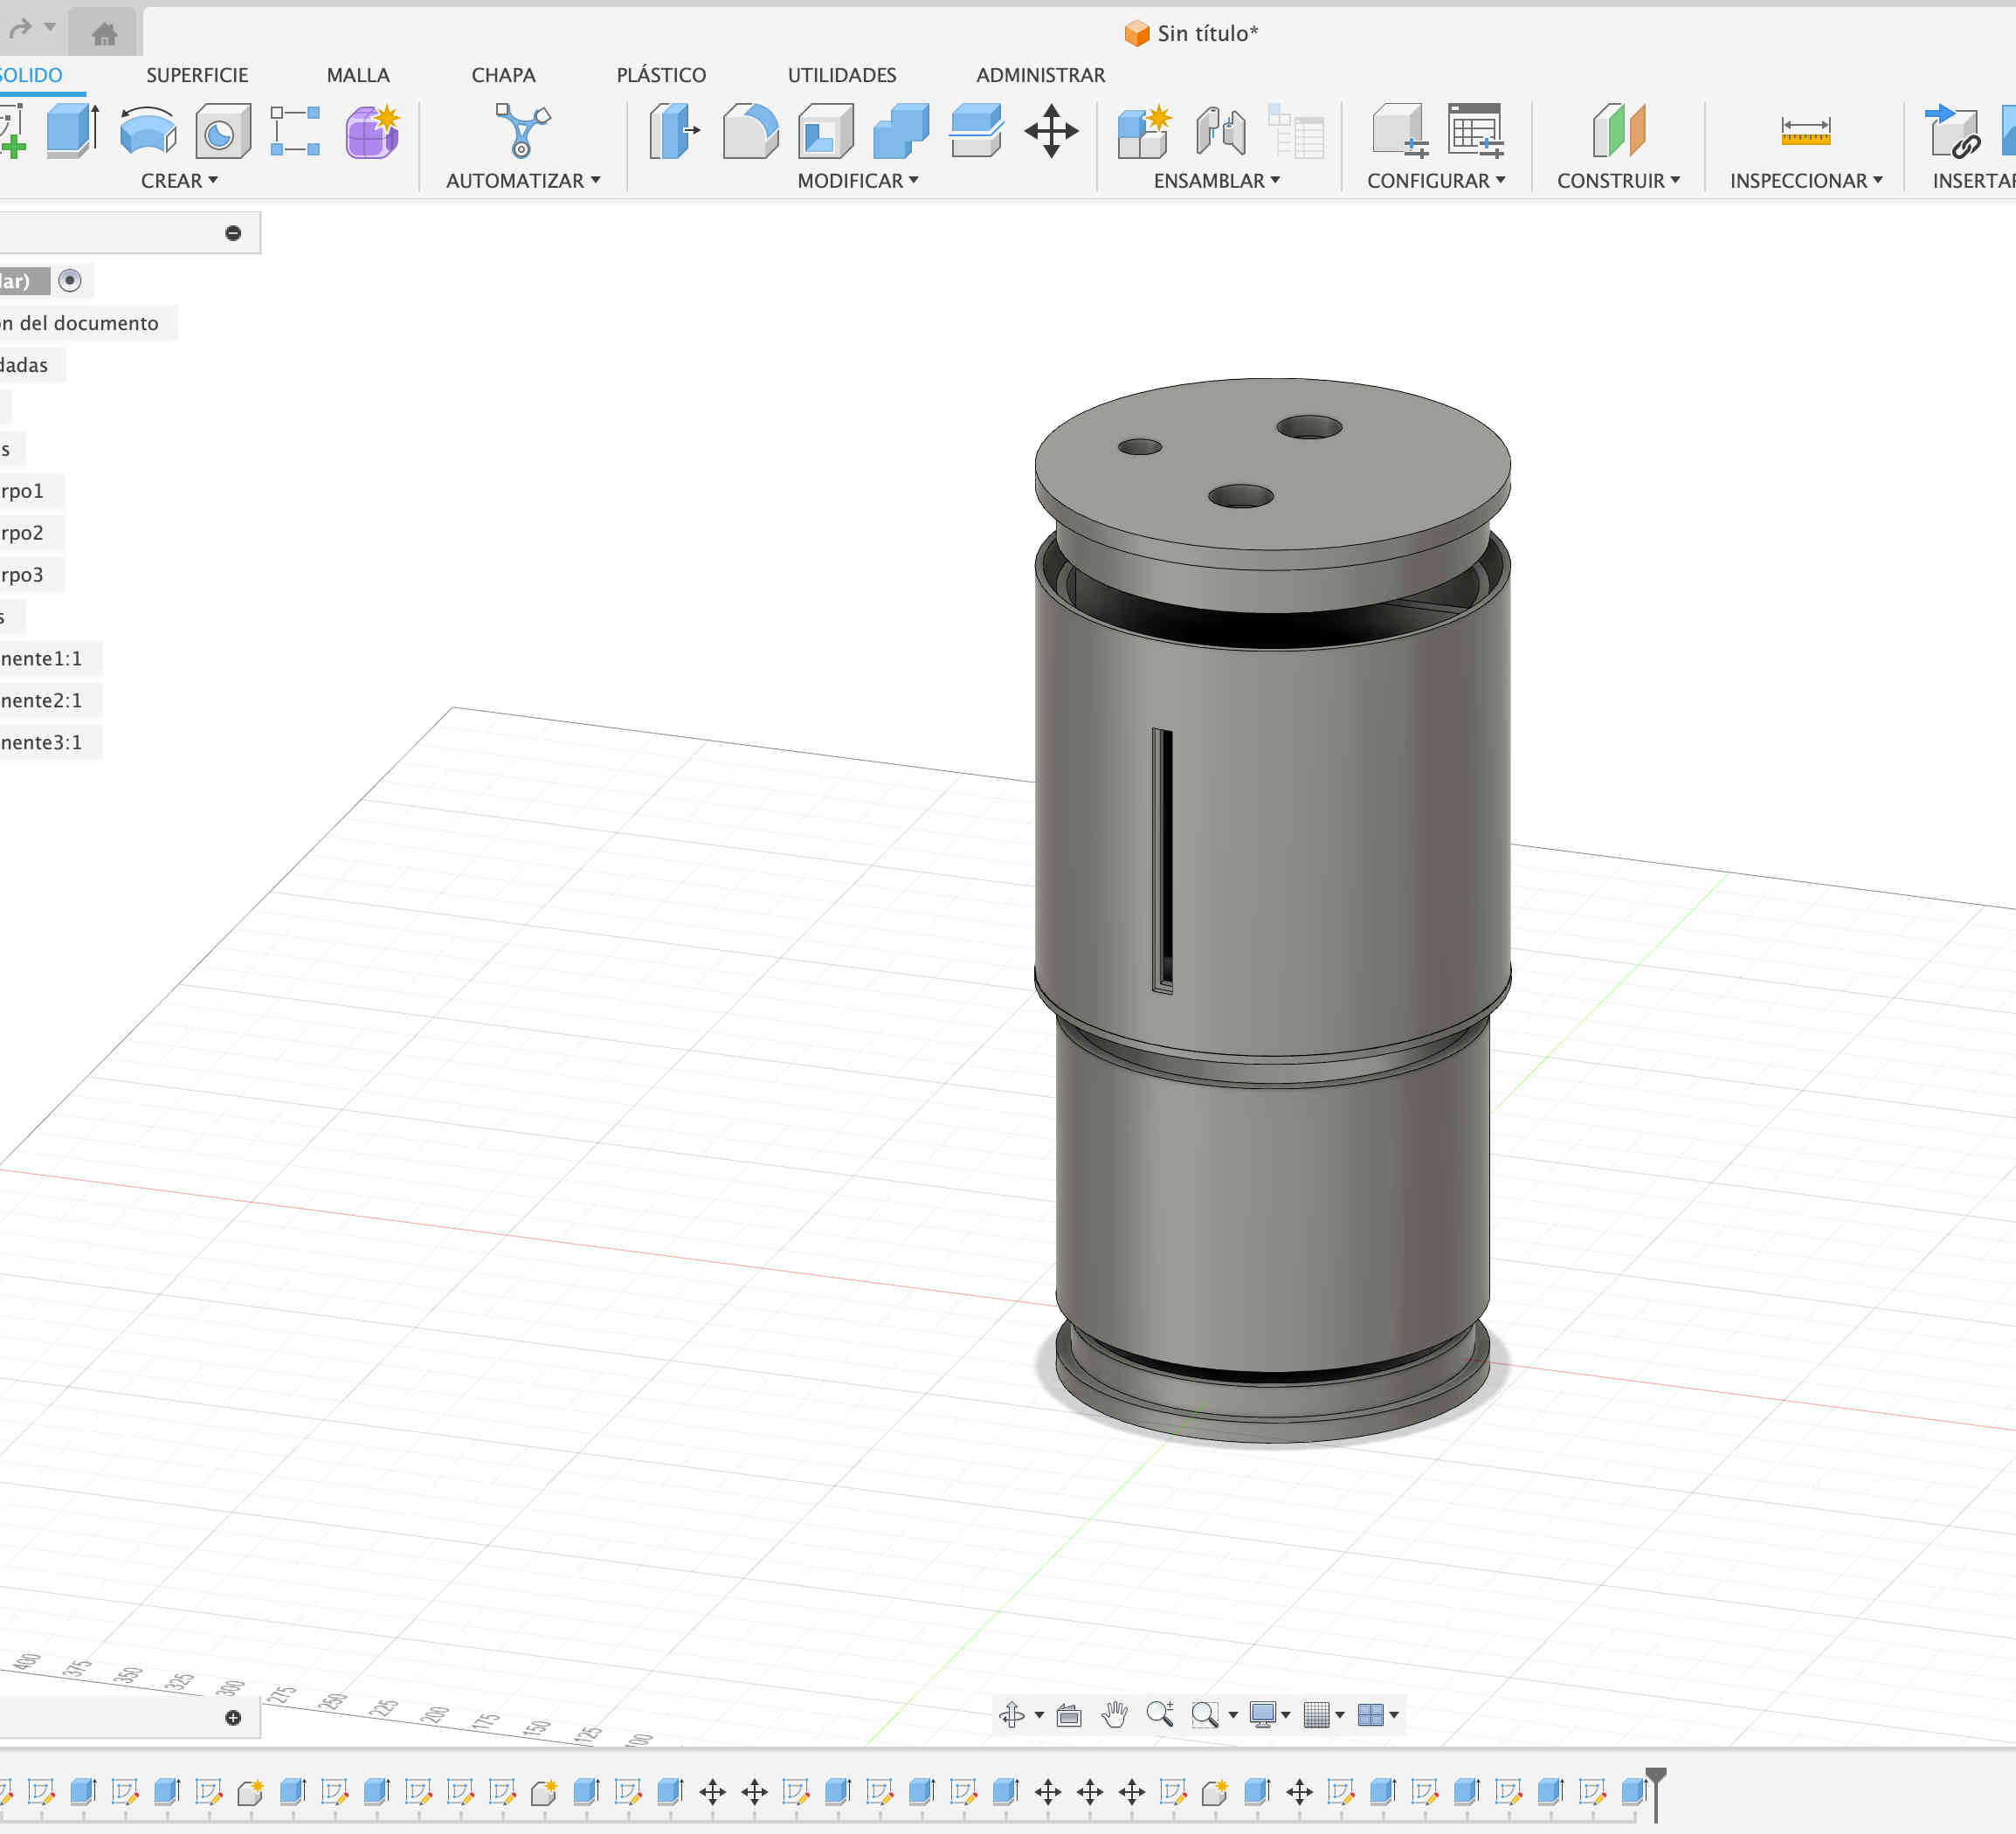Click the Home icon tab
This screenshot has height=1834, width=2016.
pos(104,34)
